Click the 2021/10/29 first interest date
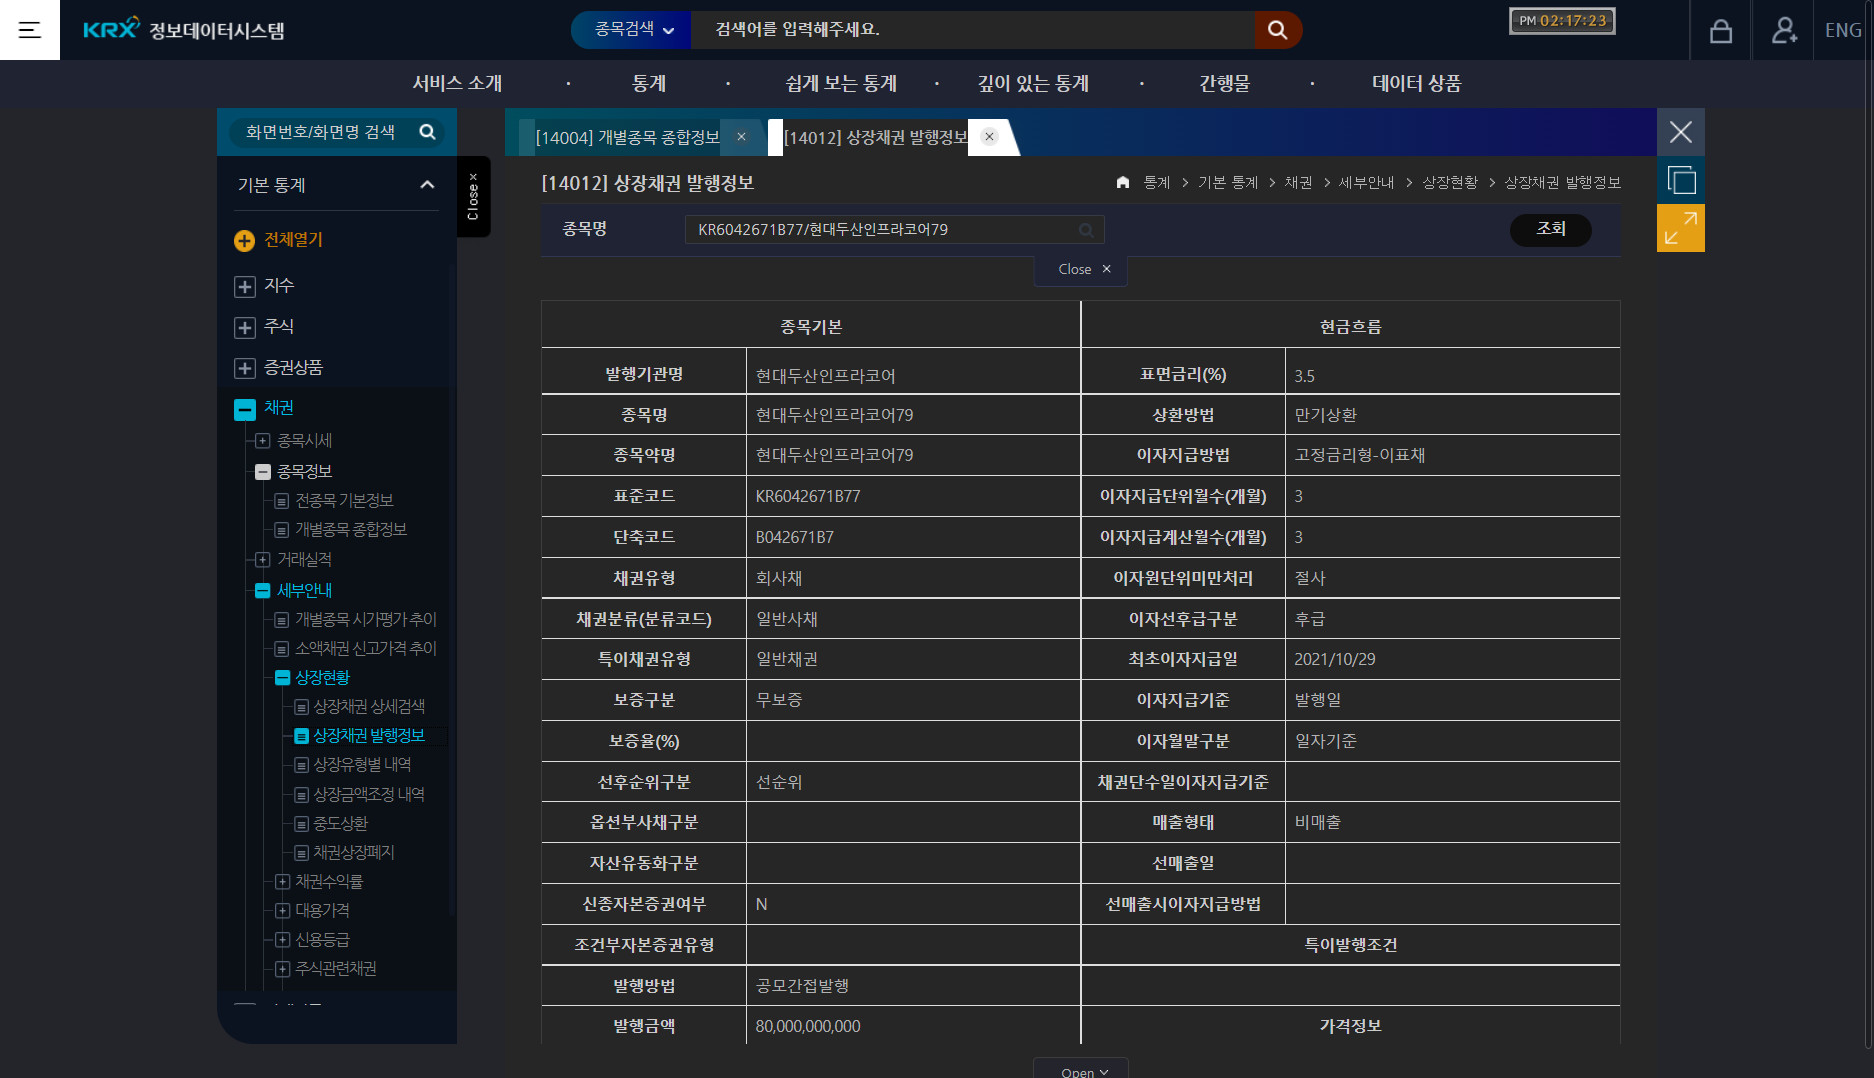 pyautogui.click(x=1335, y=659)
